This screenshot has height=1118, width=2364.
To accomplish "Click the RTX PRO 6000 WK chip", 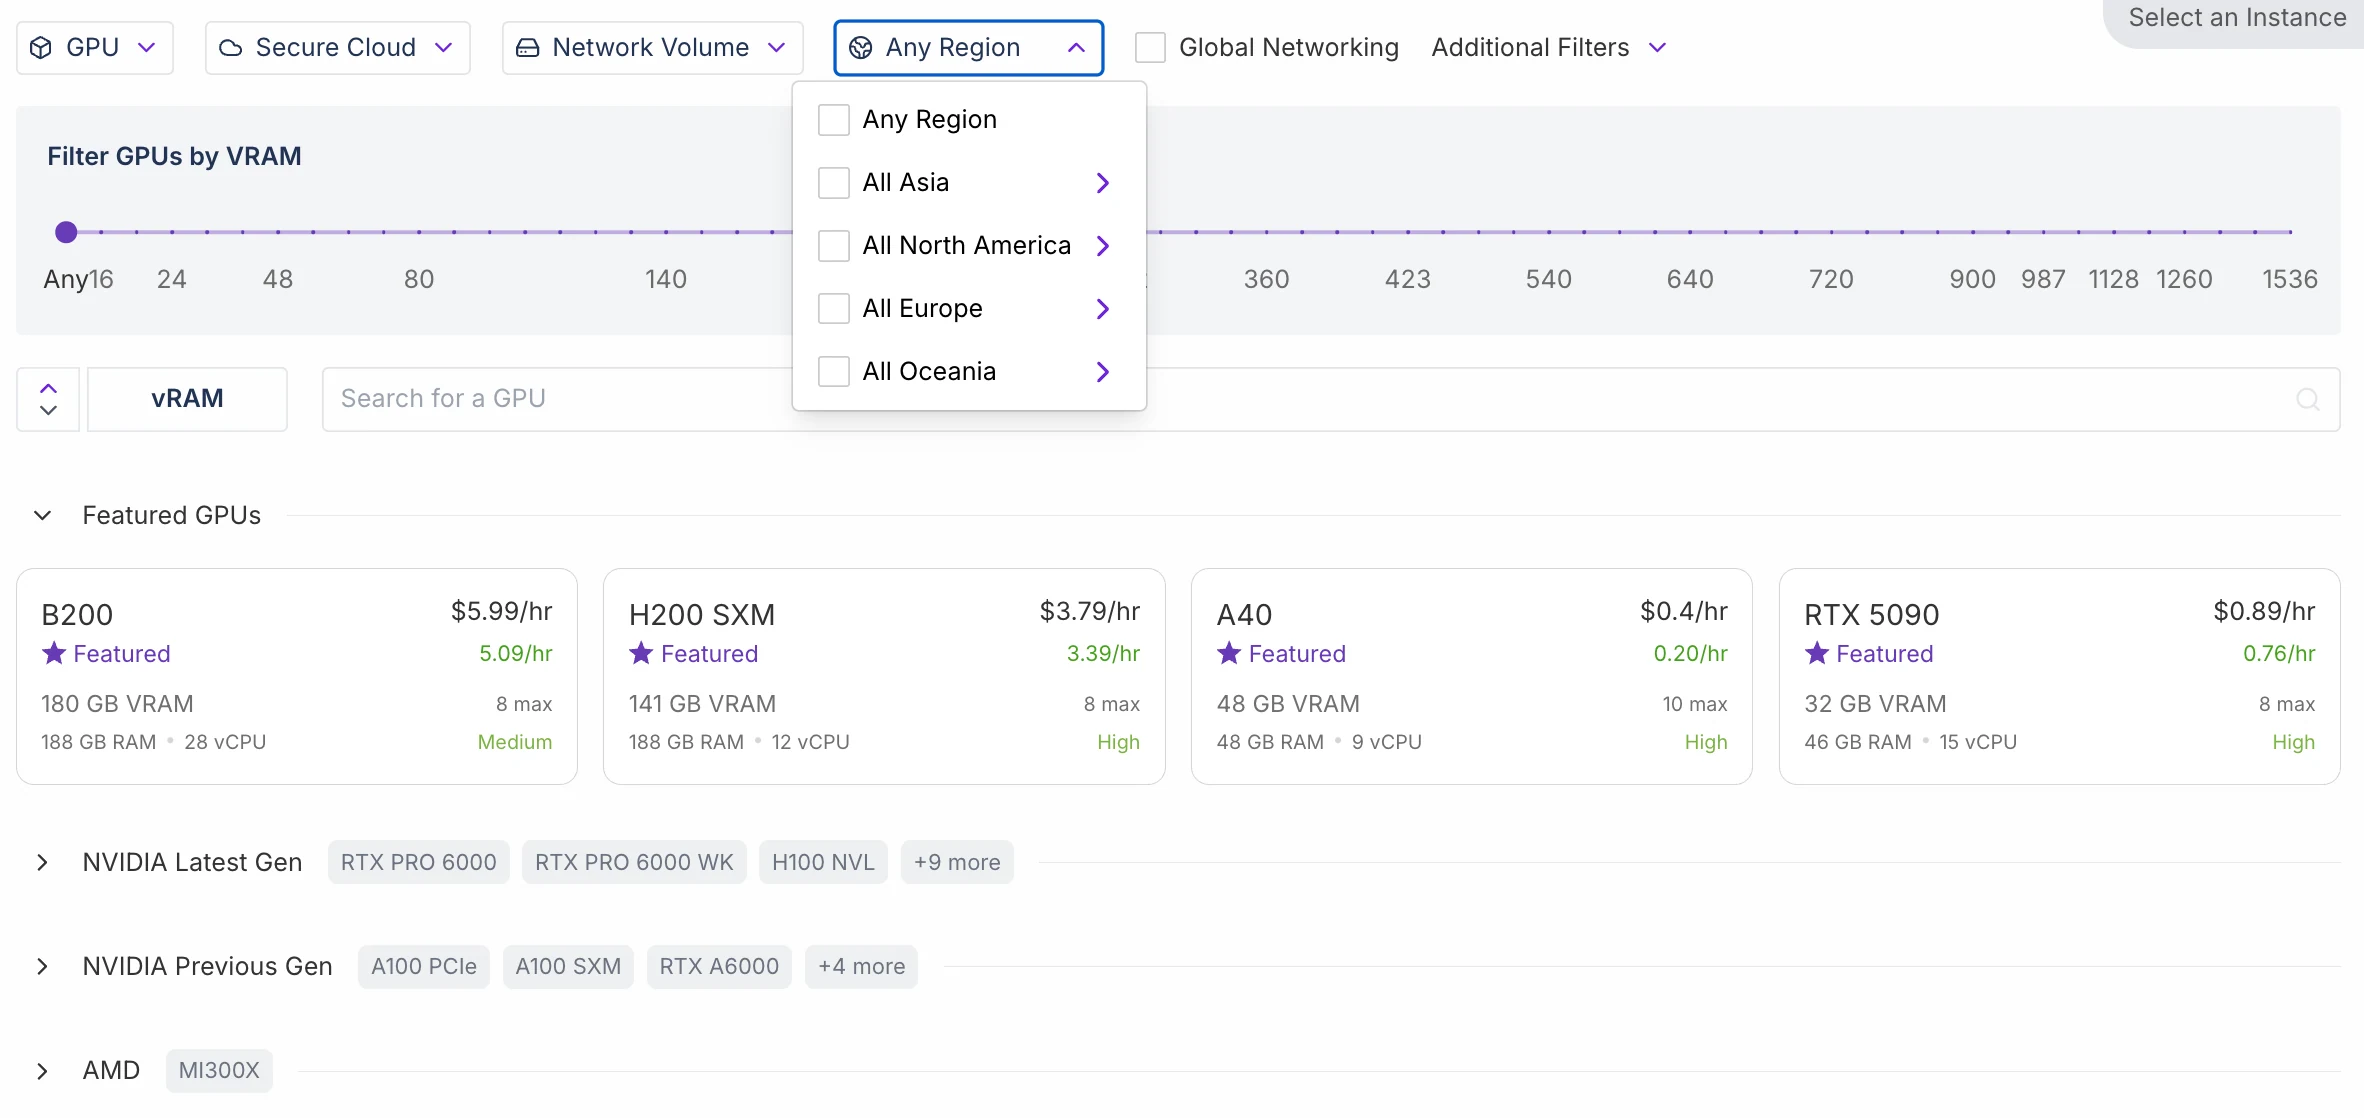I will click(634, 863).
